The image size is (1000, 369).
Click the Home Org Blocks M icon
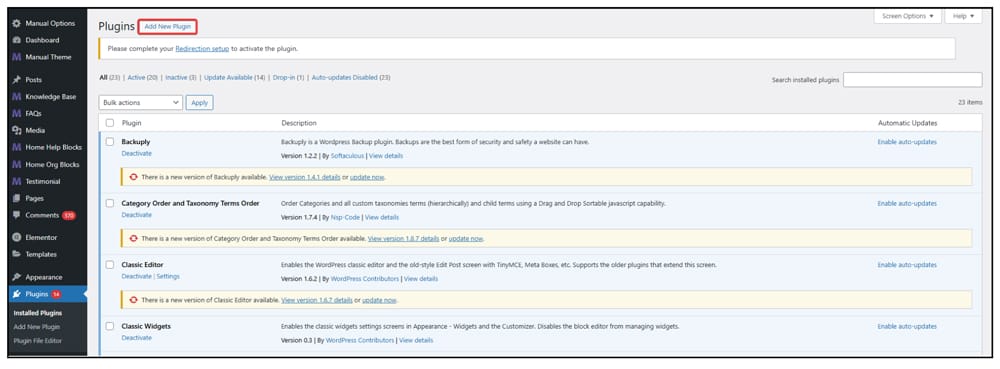(x=17, y=164)
